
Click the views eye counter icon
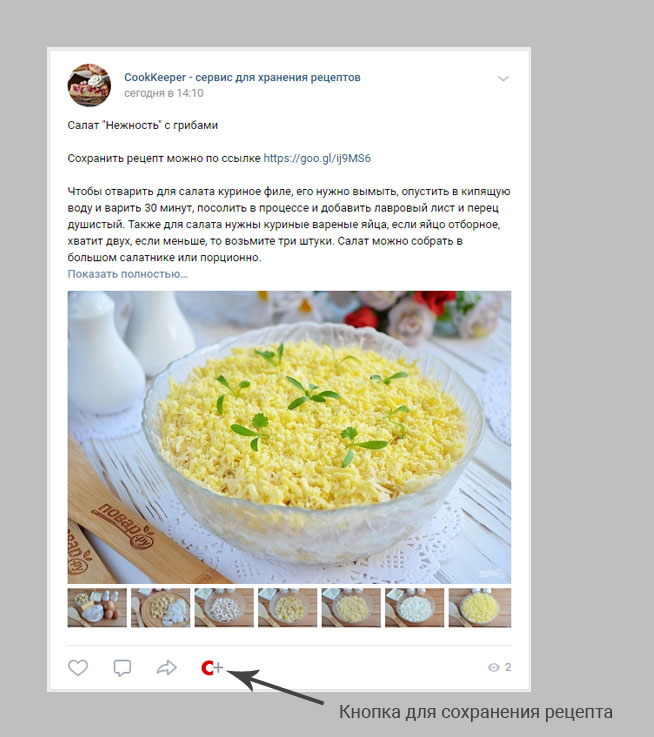pos(494,667)
